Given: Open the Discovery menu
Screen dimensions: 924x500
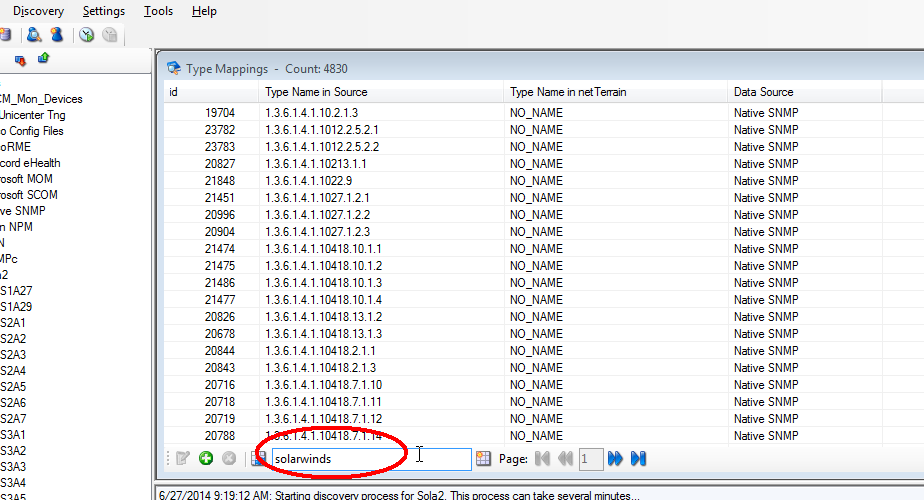Looking at the screenshot, I should tap(38, 11).
